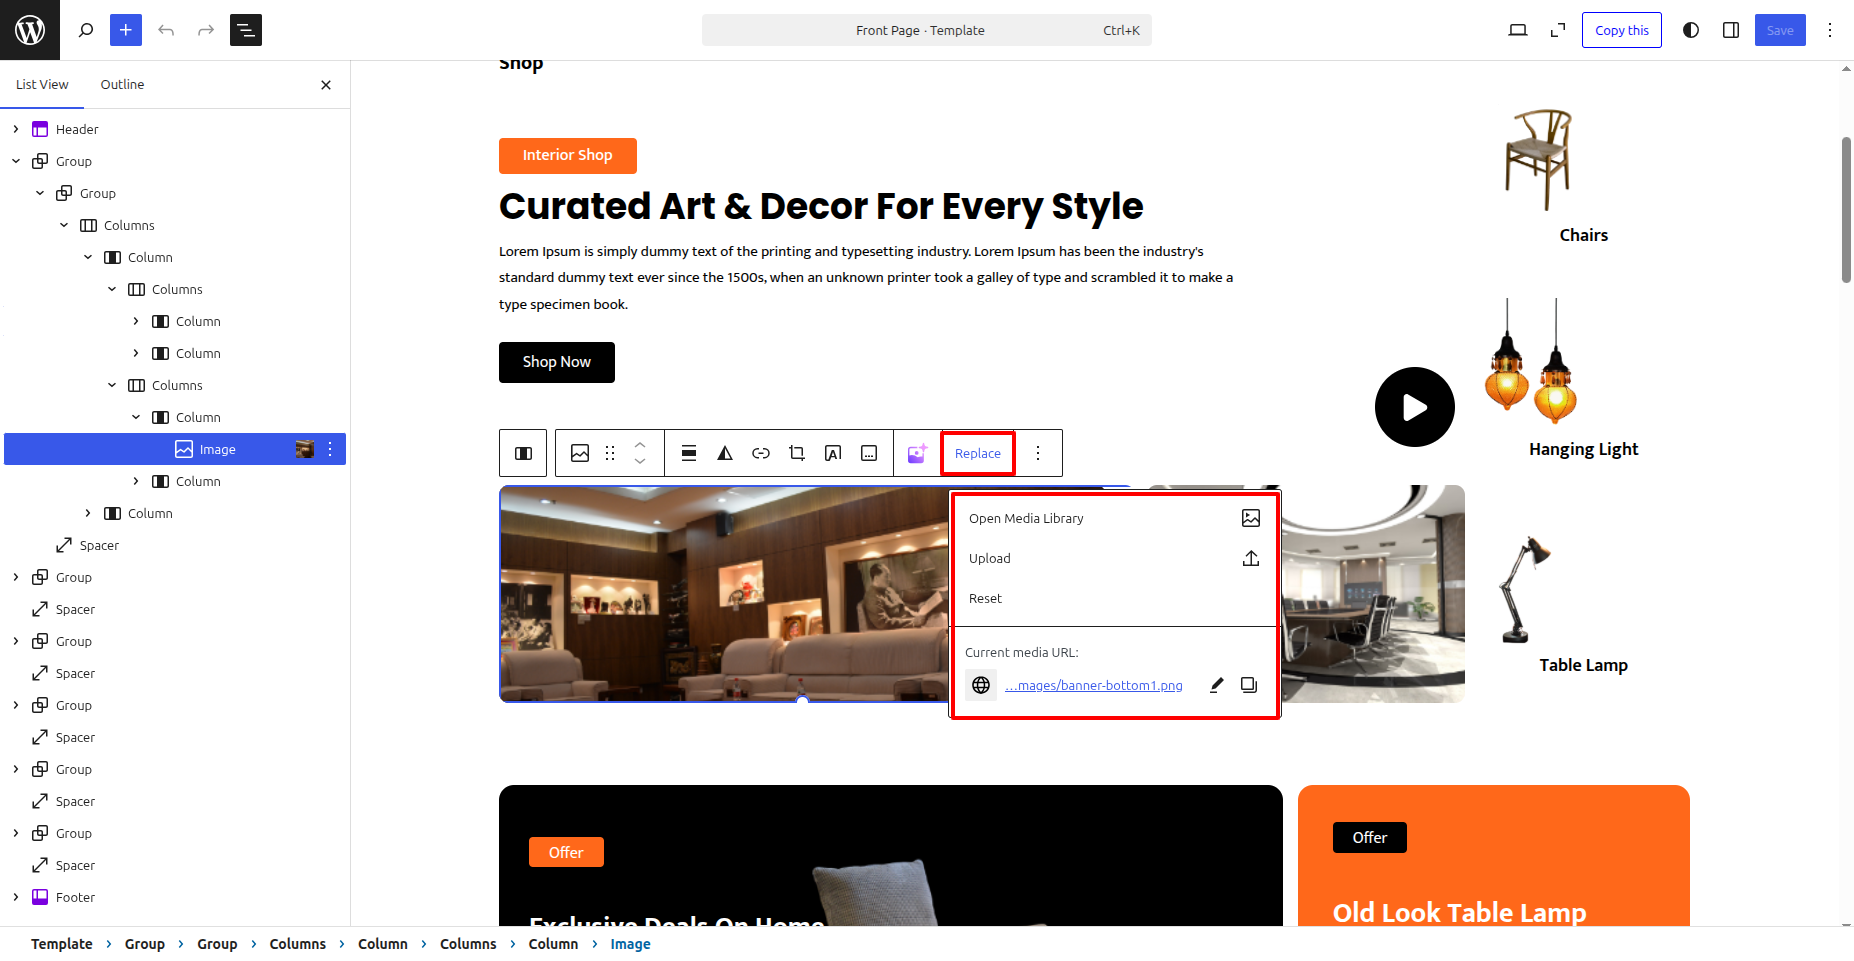Open the block inserter plus button
Screen dimensions: 1854x961
(x=126, y=30)
